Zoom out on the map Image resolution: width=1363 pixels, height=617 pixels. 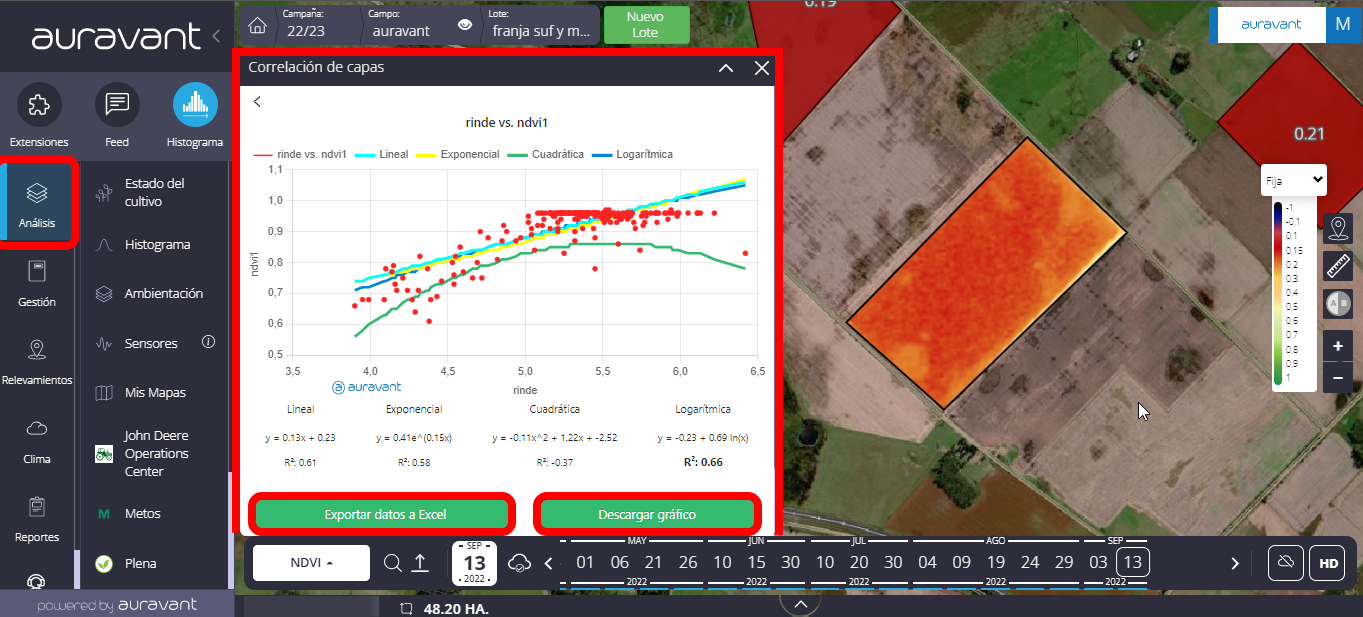point(1338,378)
